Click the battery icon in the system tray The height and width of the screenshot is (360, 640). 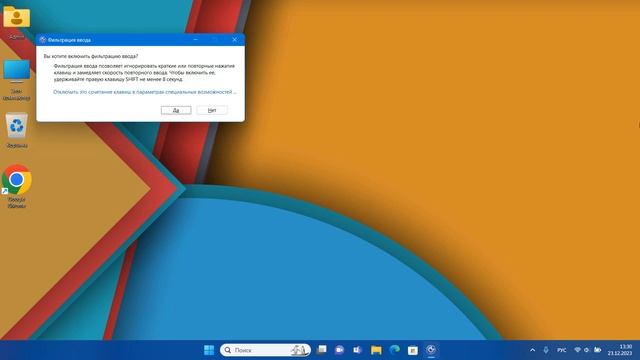tap(598, 350)
